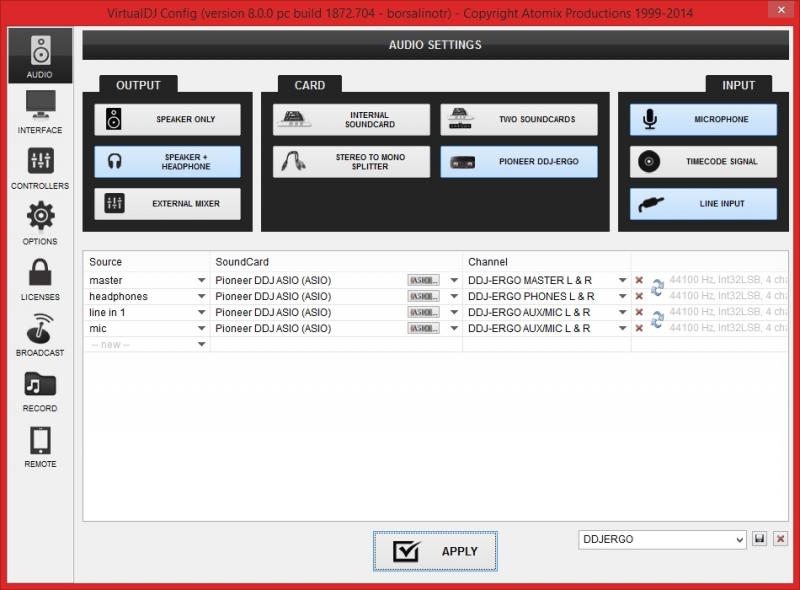The height and width of the screenshot is (590, 800).
Task: Toggle the Line Input option
Action: pos(704,204)
